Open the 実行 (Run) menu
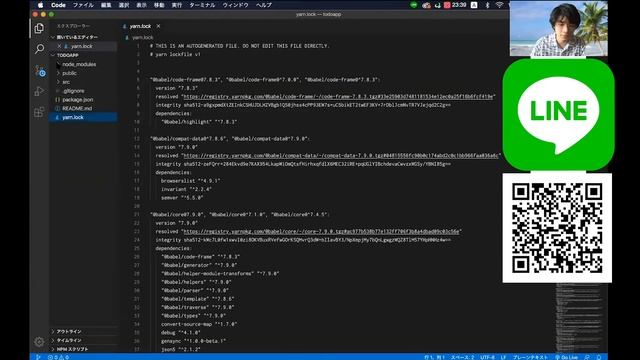The image size is (640, 360). [177, 5]
